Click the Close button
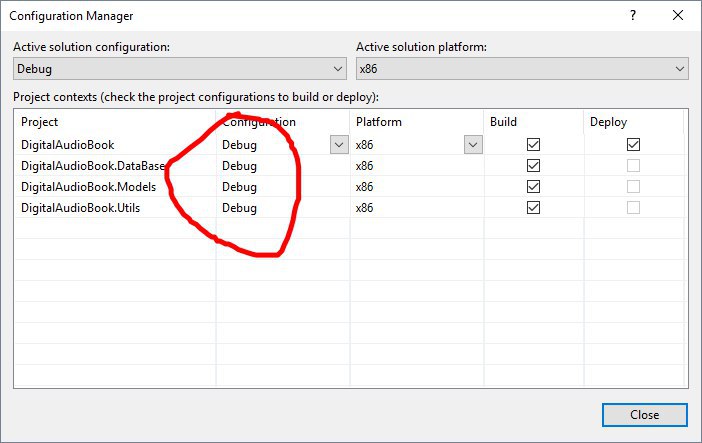 coord(644,415)
